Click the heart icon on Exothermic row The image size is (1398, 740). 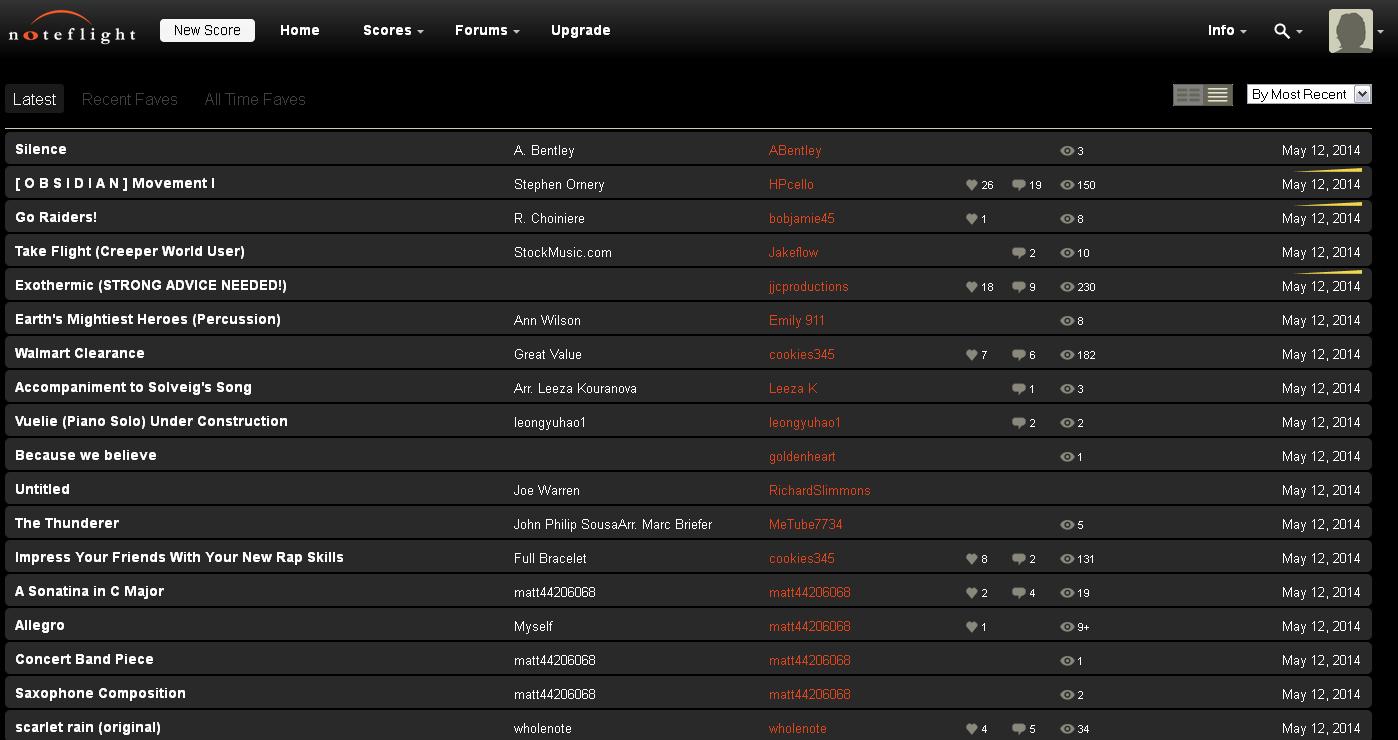(971, 287)
